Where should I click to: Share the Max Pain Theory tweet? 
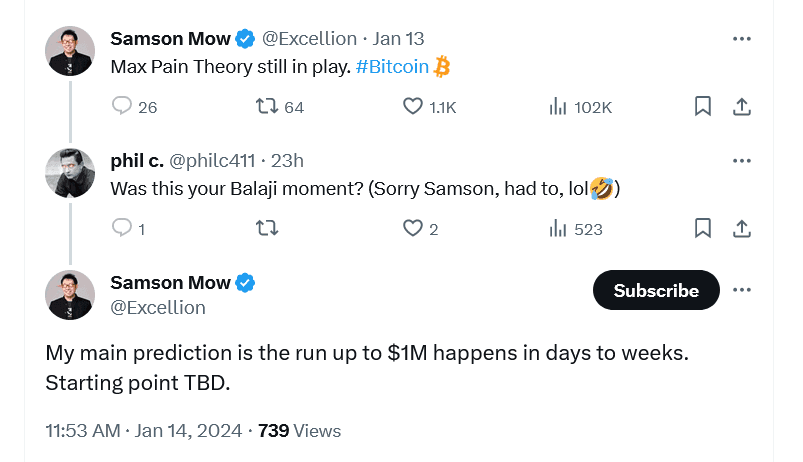pos(742,107)
